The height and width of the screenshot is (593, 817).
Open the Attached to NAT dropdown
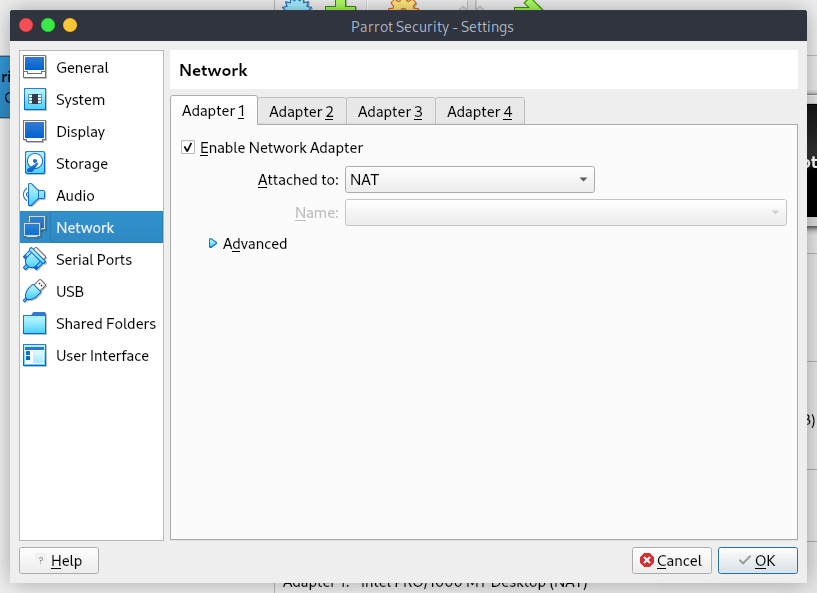(x=469, y=180)
